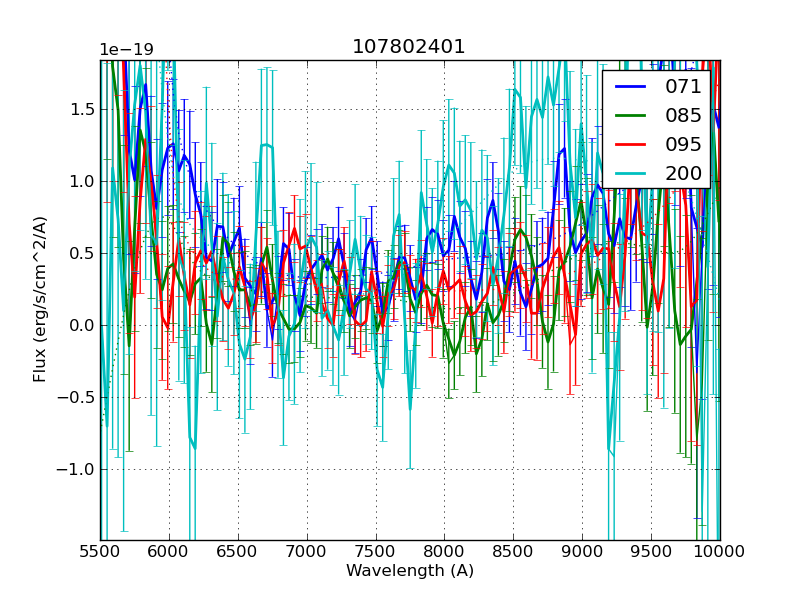Pick the 200 legend label
Screen dimensions: 800x600
683,173
